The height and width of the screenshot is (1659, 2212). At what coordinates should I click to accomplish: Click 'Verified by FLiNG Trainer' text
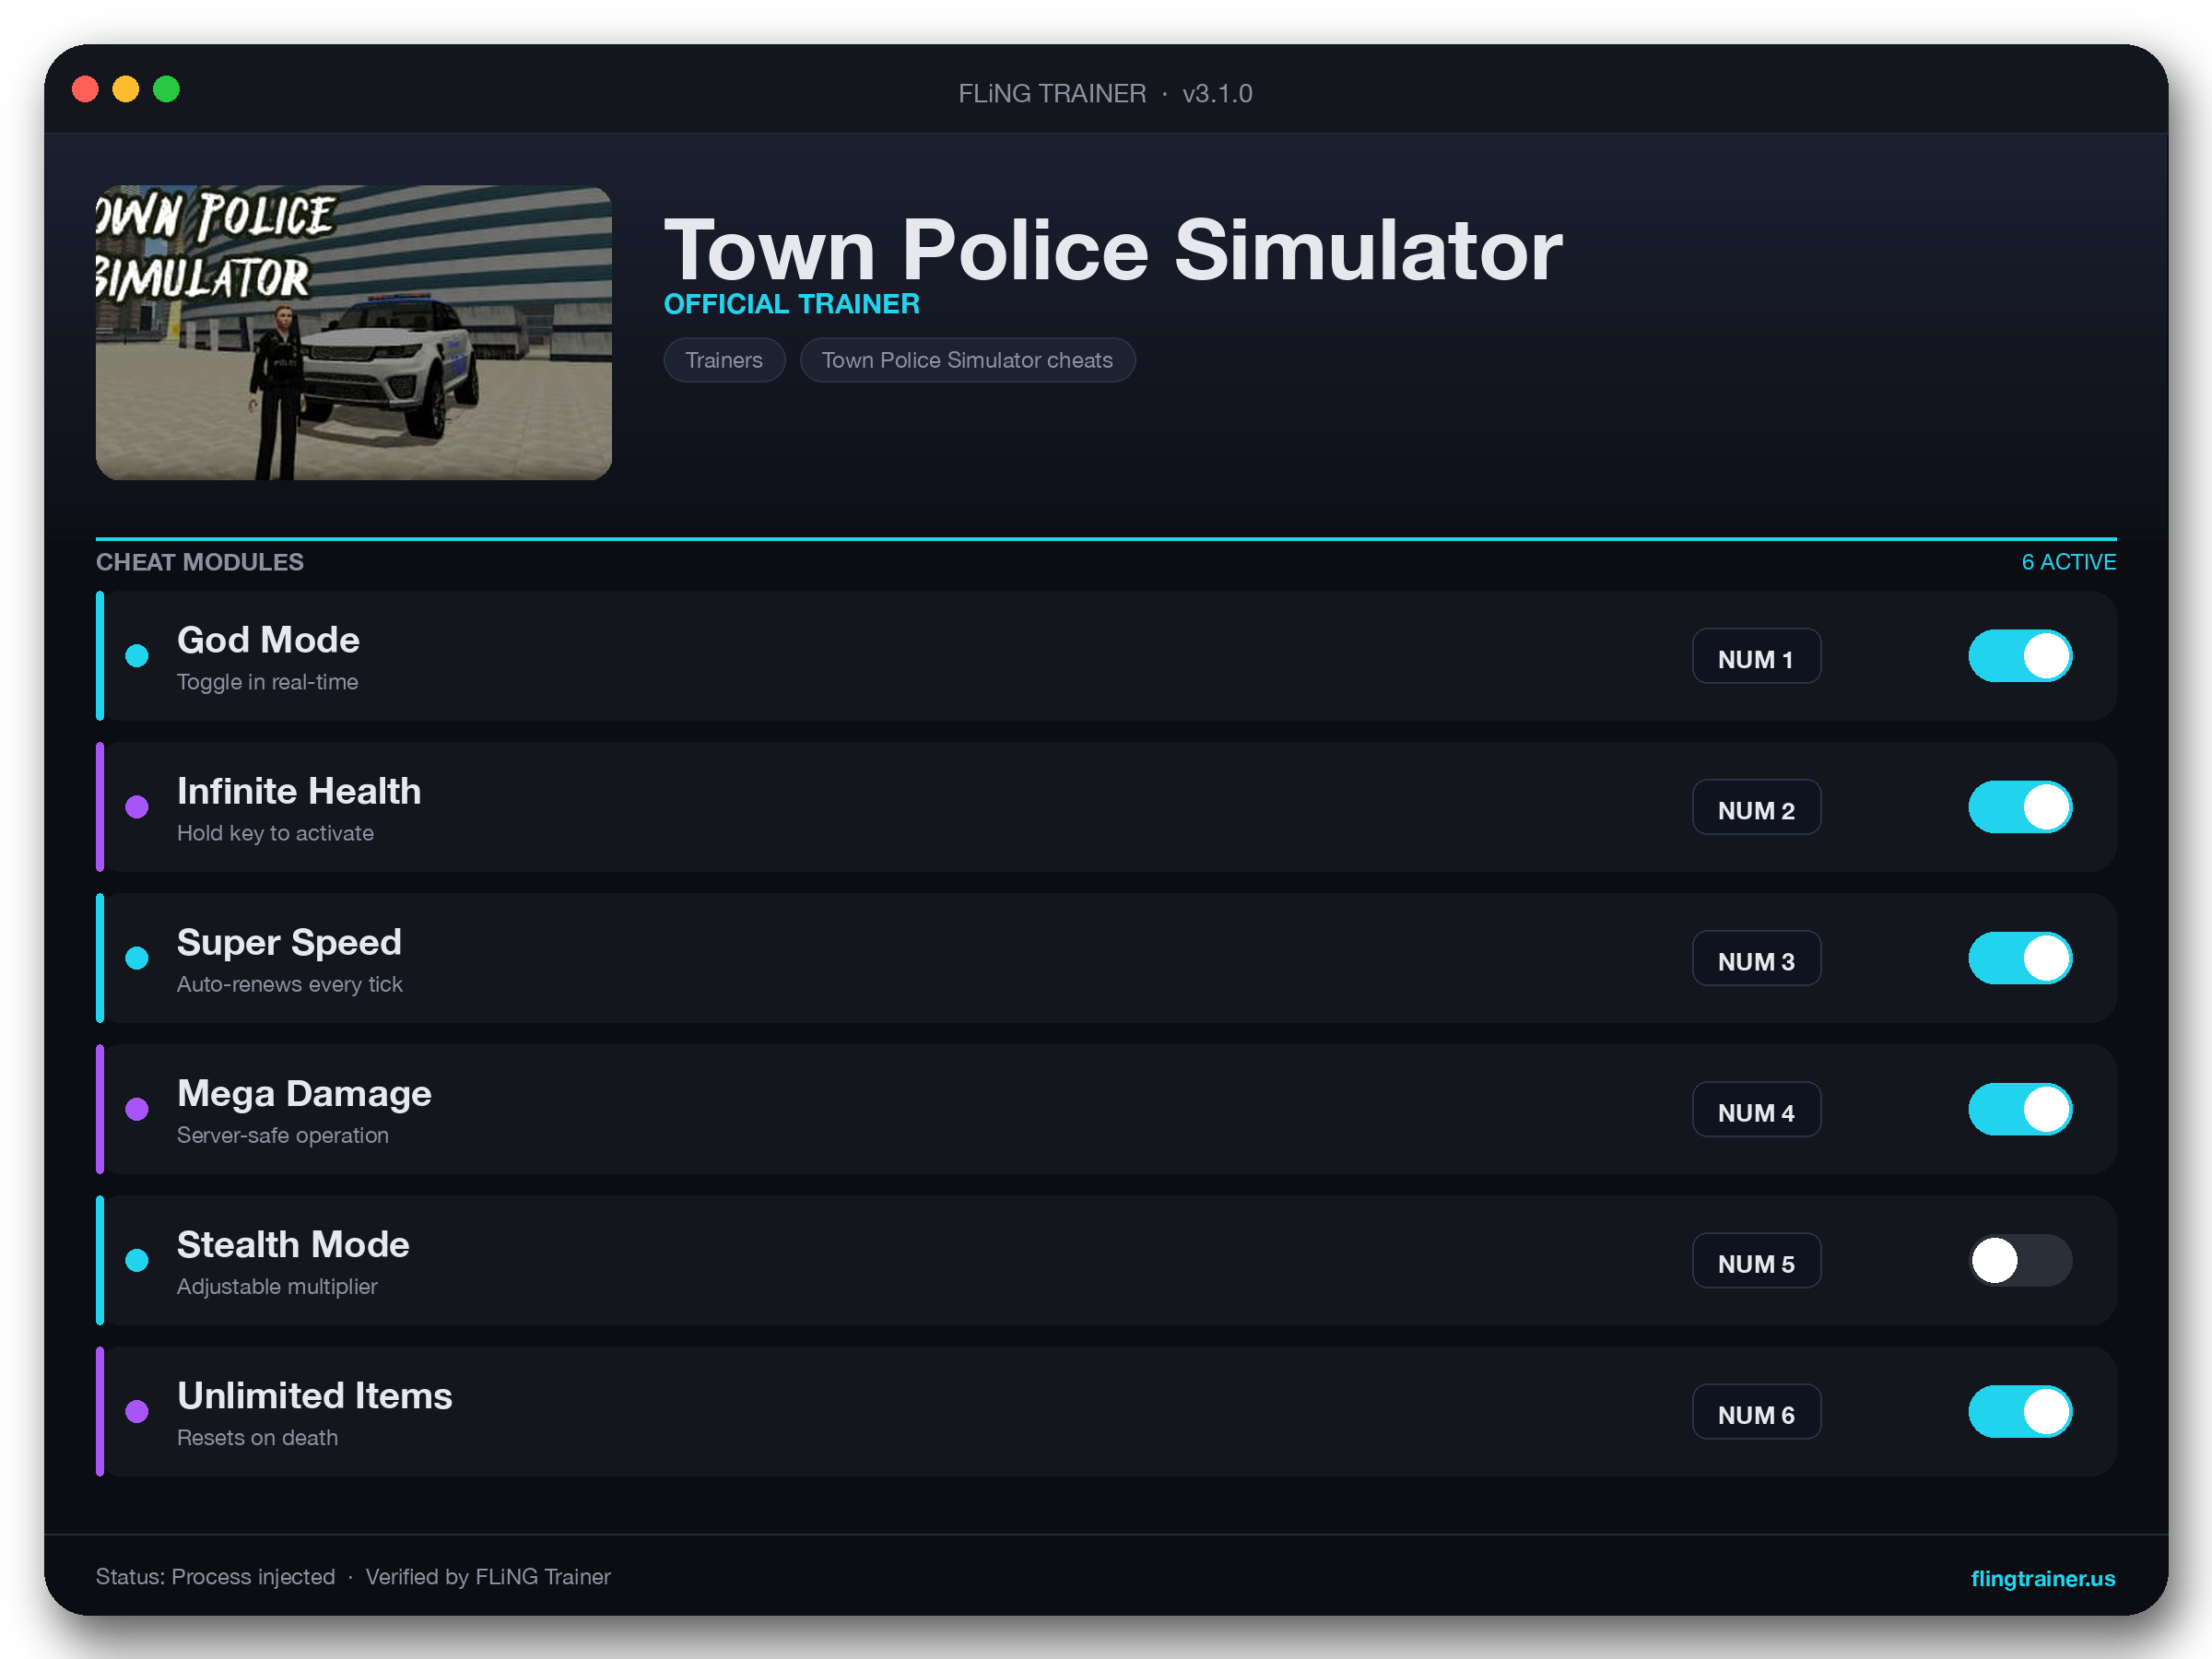pyautogui.click(x=487, y=1576)
